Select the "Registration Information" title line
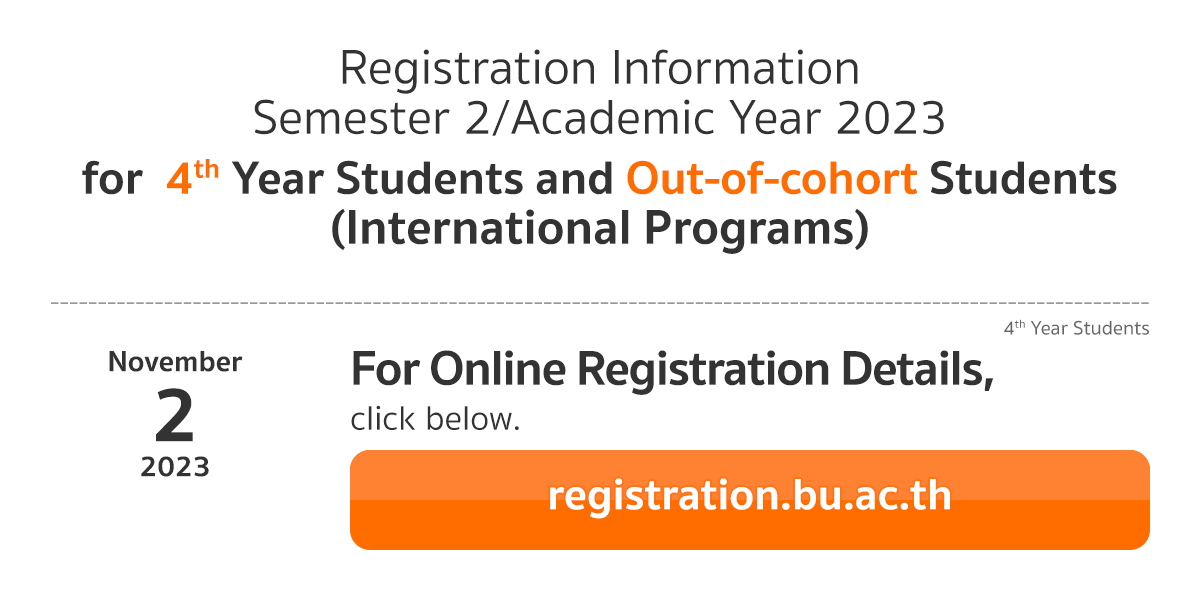This screenshot has height=600, width=1200. pos(599,70)
